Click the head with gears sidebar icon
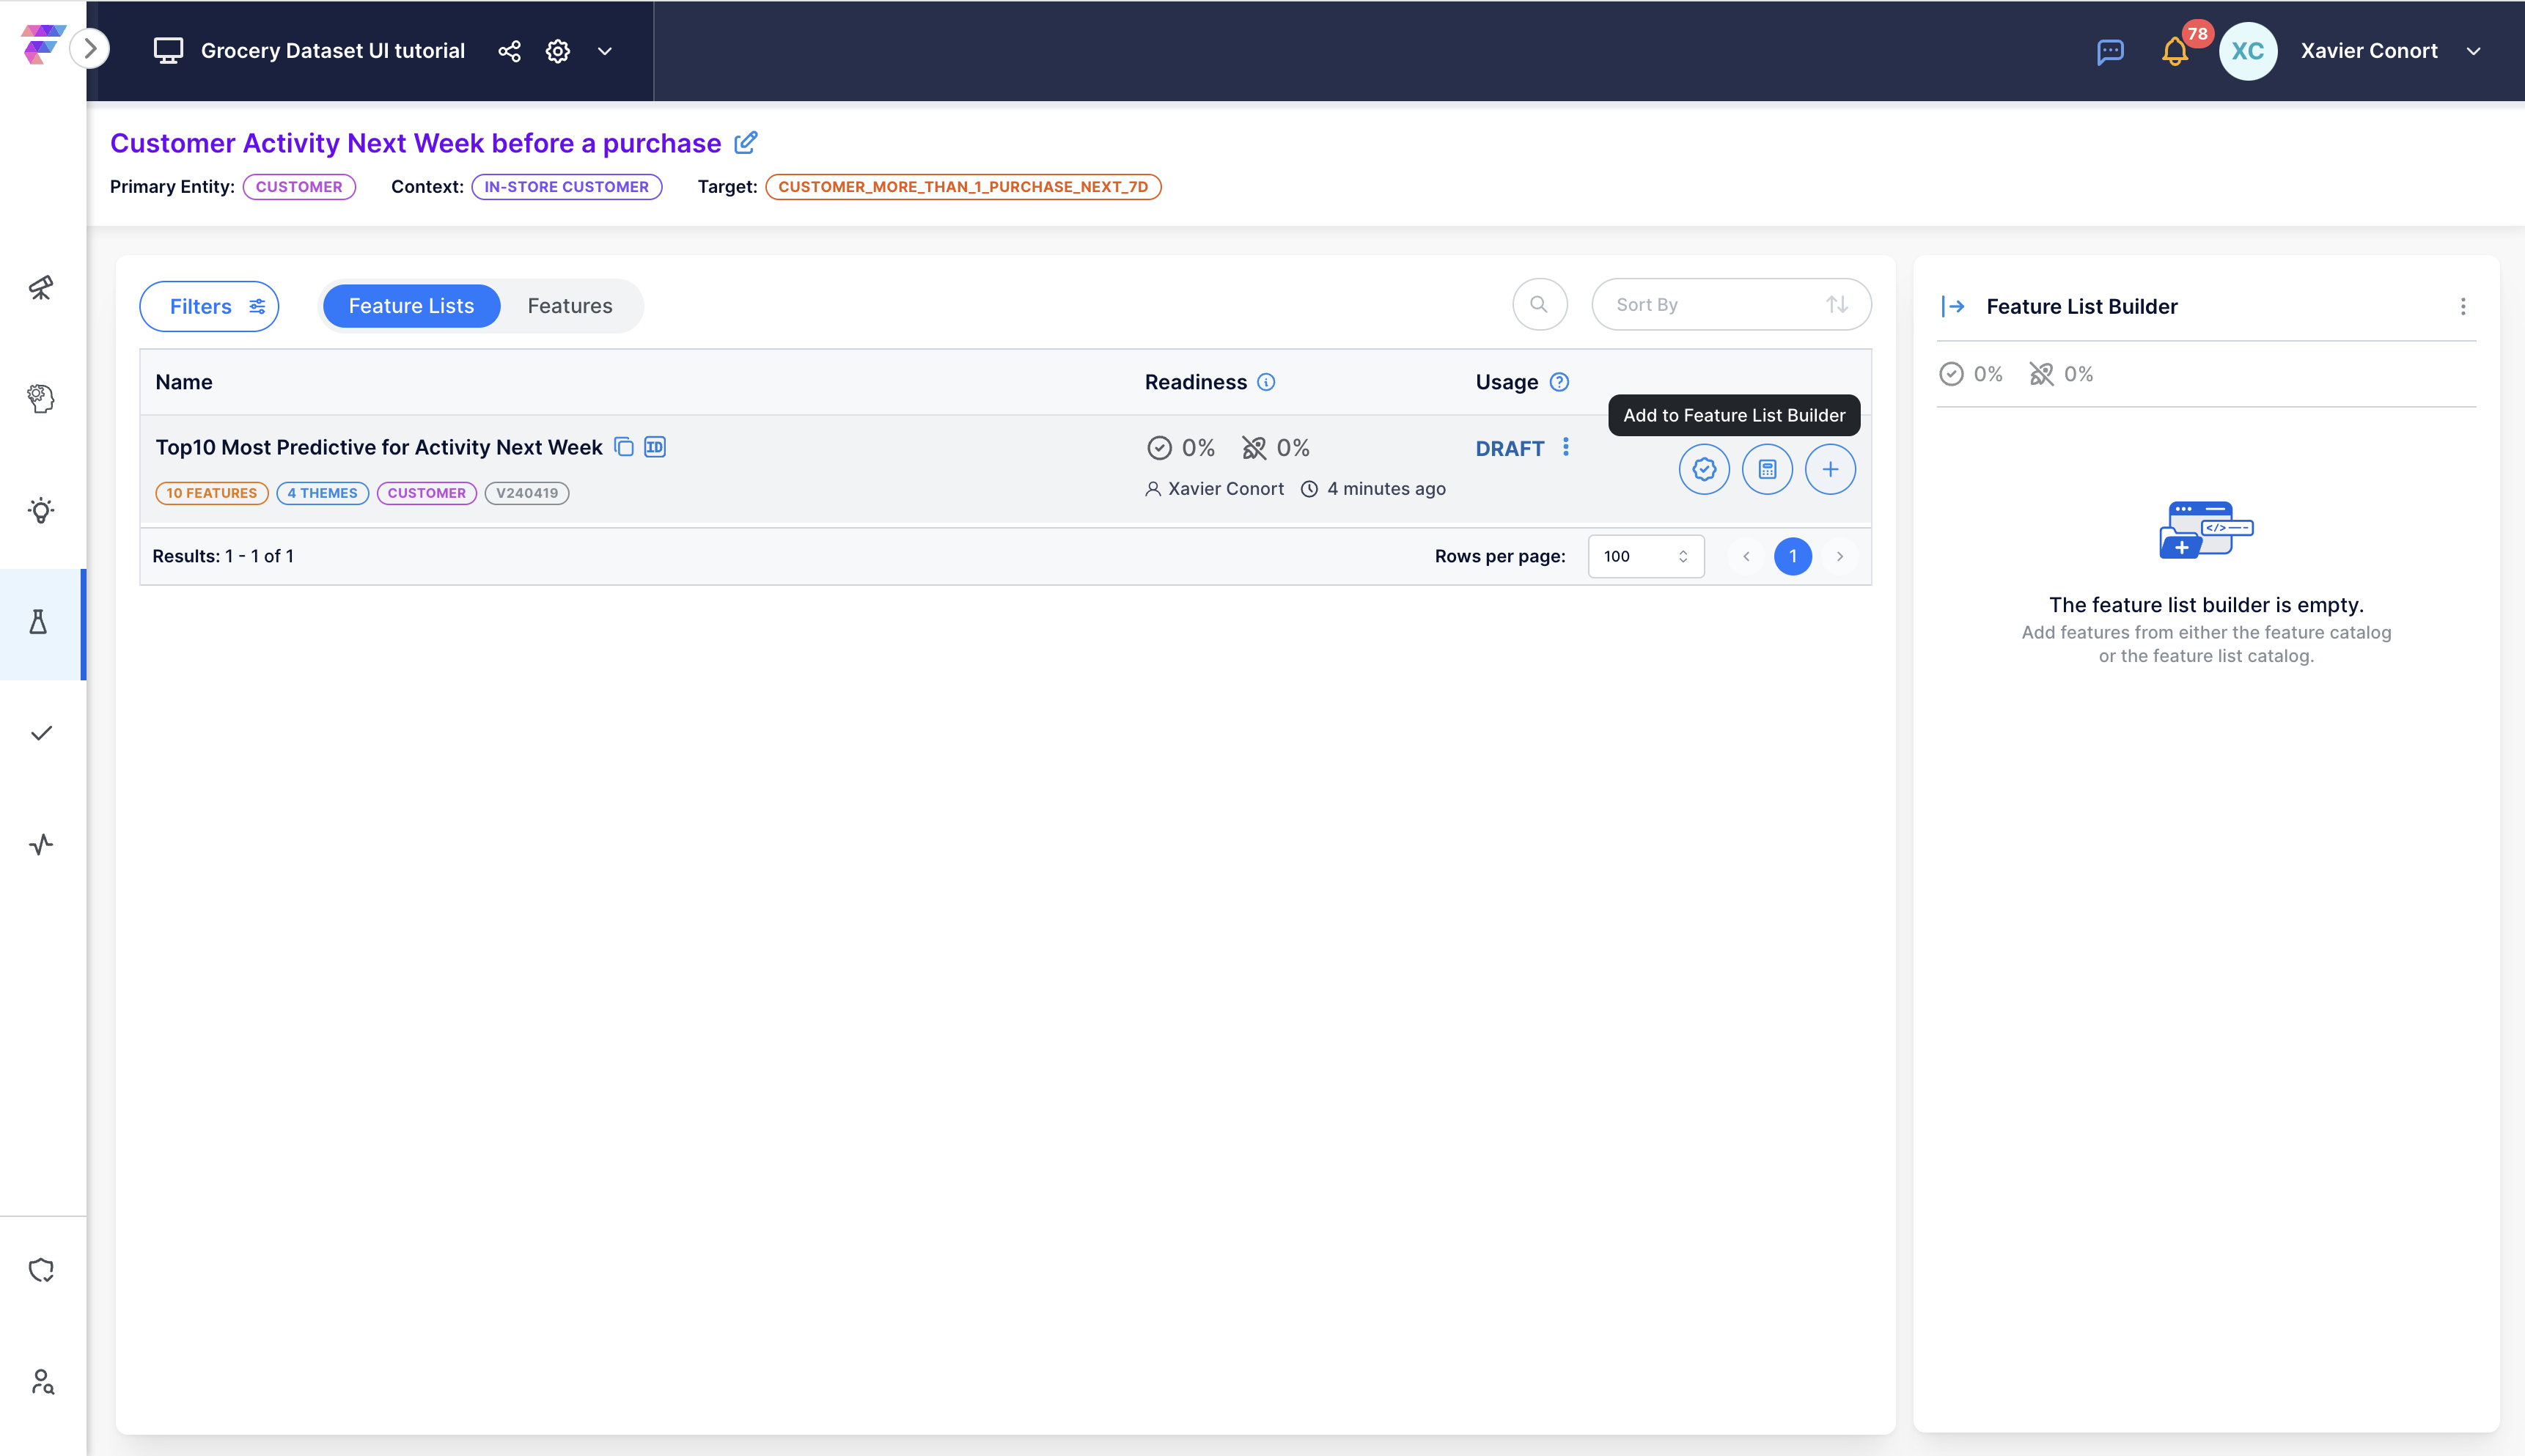The image size is (2525, 1456). click(41, 399)
